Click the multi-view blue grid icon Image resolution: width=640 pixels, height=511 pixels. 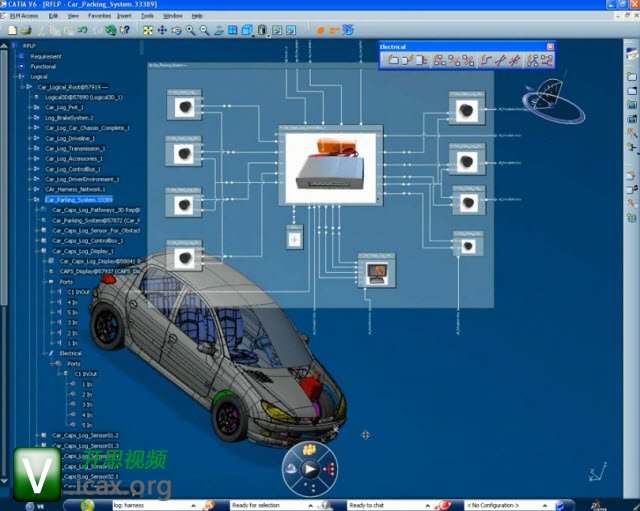click(x=232, y=30)
